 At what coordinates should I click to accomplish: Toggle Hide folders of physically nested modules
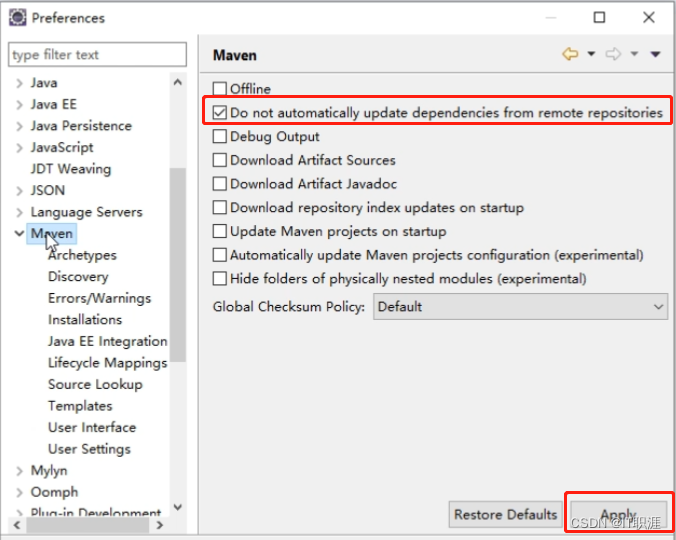(219, 278)
